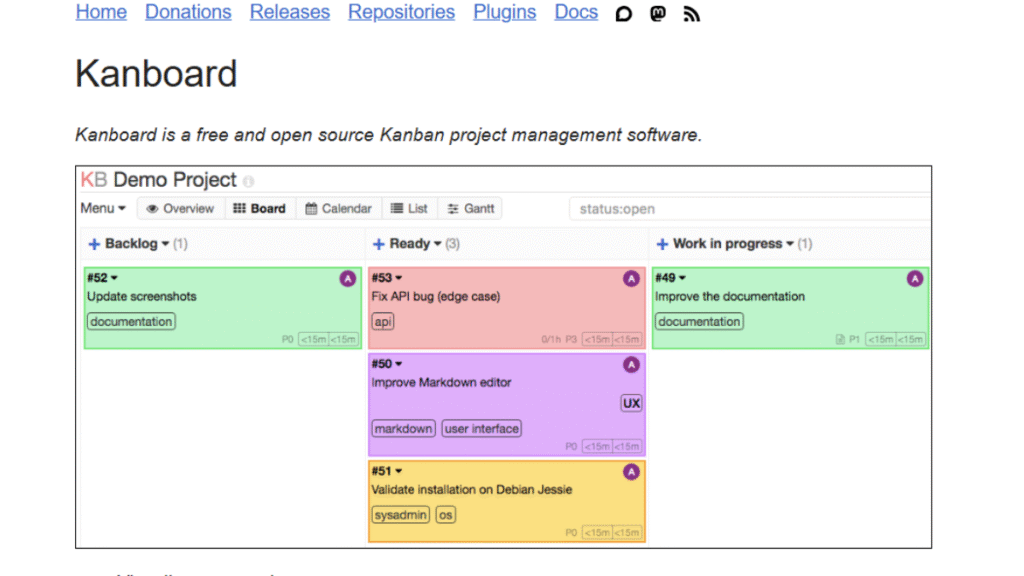Click the avatar badge on task #53
This screenshot has height=576, width=1024.
[x=631, y=278]
